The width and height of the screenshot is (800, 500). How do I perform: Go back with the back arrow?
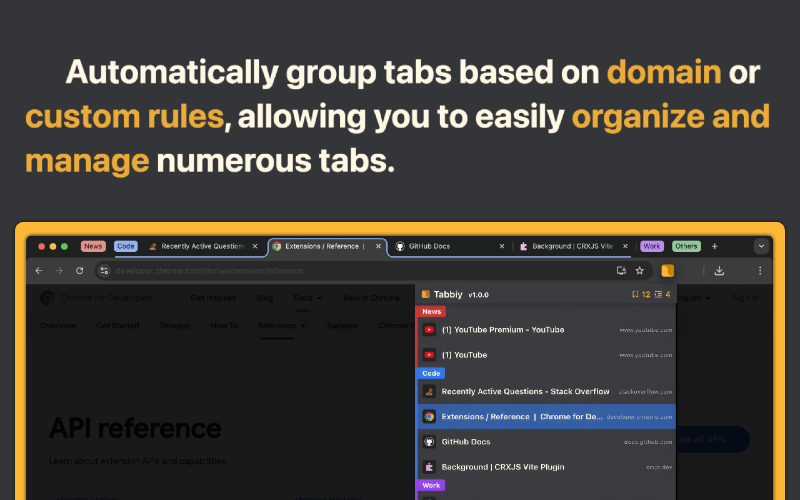[x=39, y=271]
